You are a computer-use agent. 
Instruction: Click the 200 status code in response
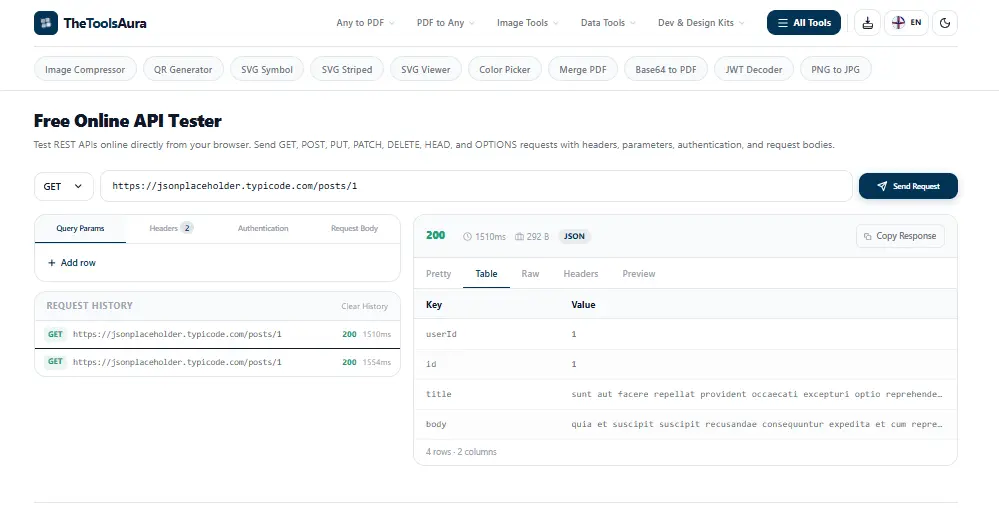[436, 235]
